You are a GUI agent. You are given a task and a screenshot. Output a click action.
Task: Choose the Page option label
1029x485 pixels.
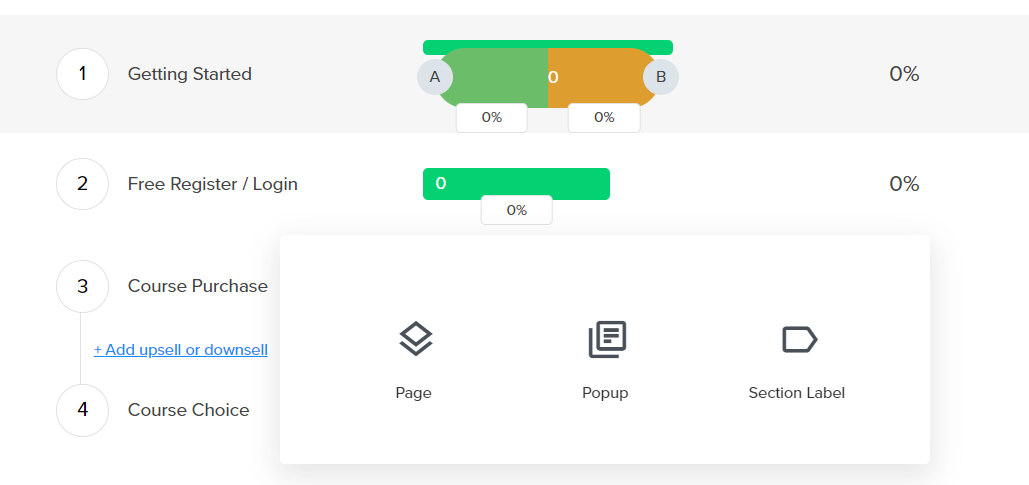(x=413, y=393)
